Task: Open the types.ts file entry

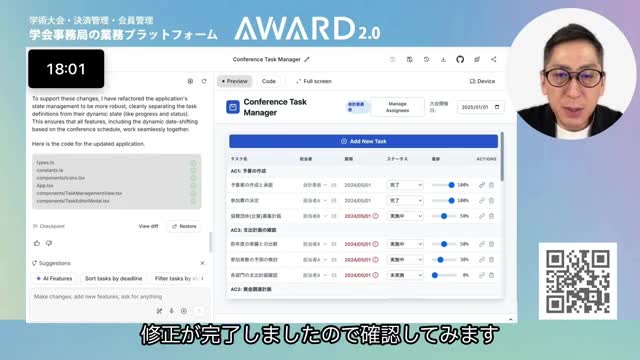Action: (x=45, y=162)
